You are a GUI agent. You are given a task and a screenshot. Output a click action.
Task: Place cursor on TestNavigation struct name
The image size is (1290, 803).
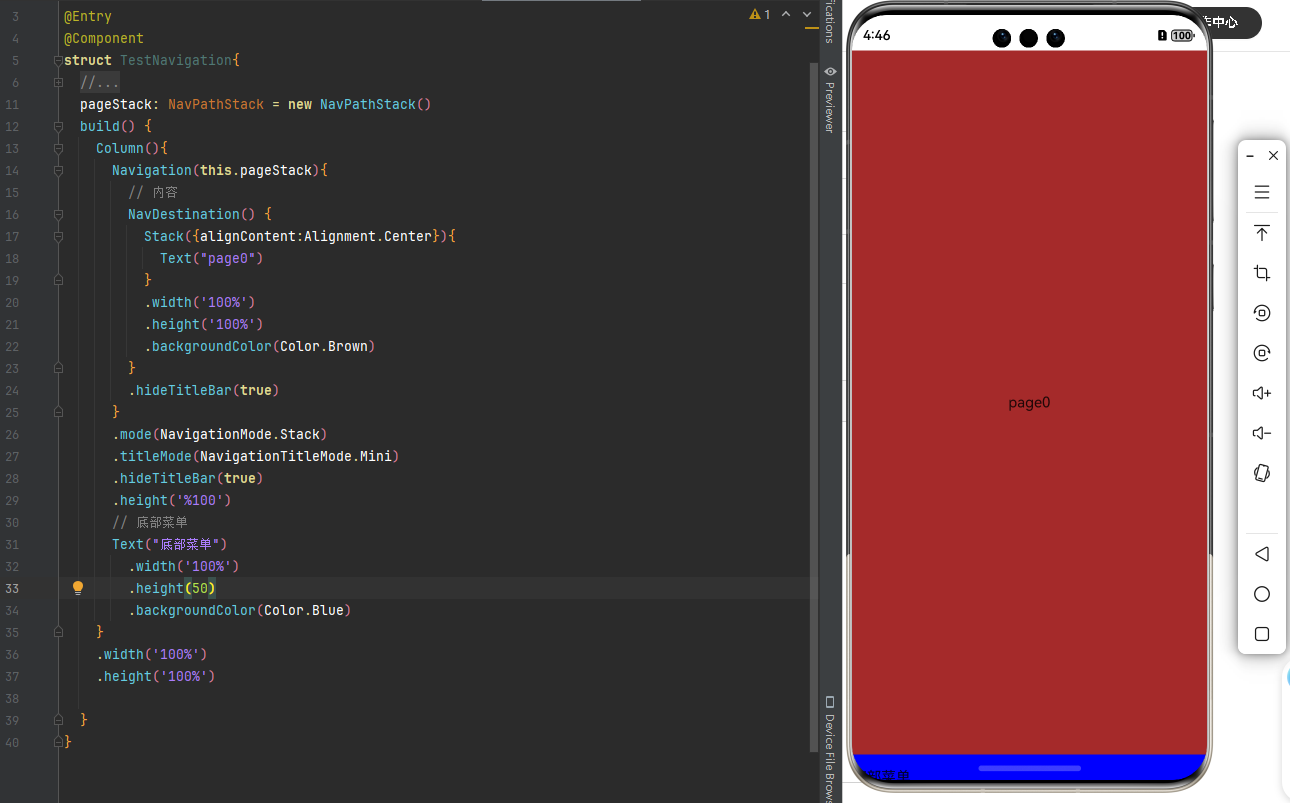coord(176,60)
